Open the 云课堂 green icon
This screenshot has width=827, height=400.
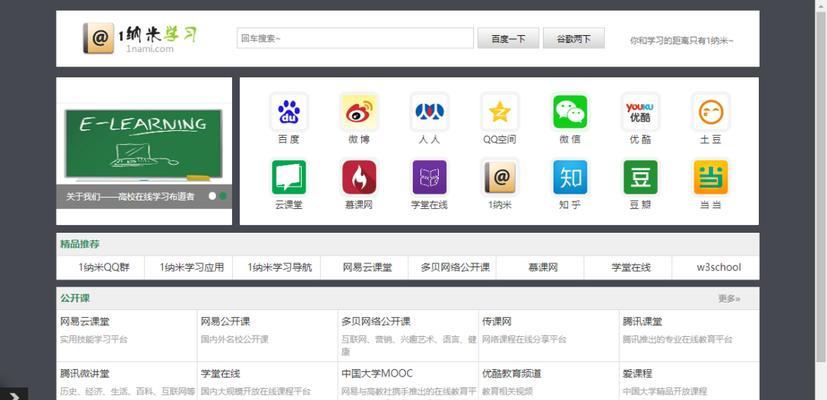[x=289, y=177]
